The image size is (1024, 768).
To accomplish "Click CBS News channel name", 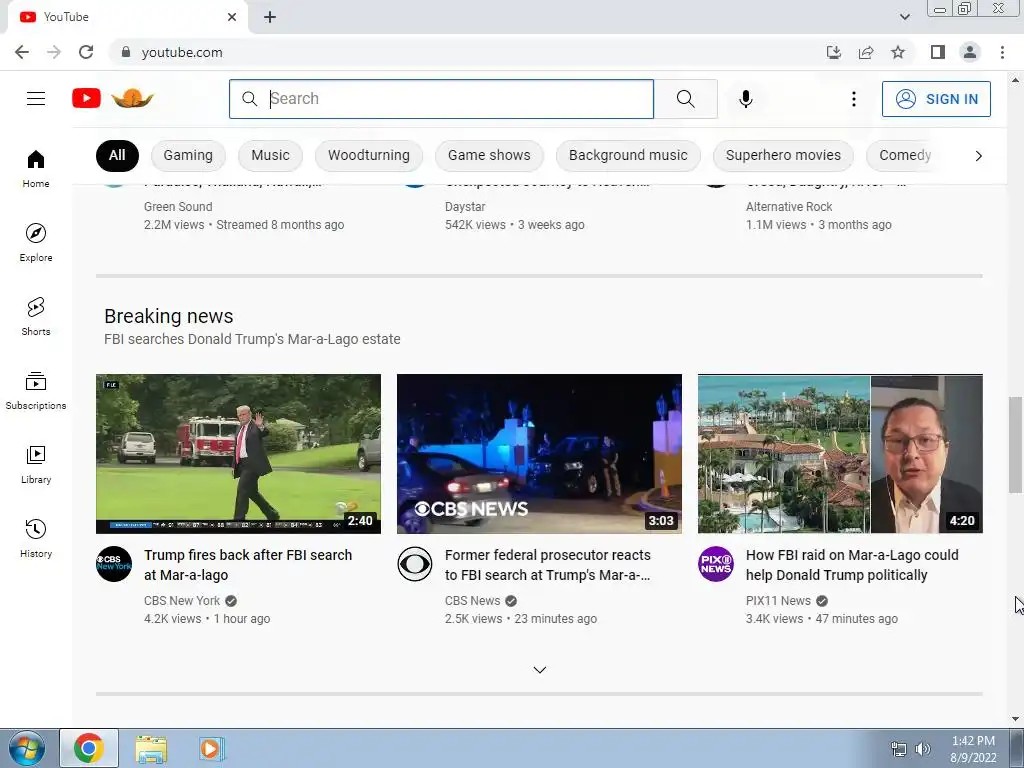I will [x=473, y=601].
